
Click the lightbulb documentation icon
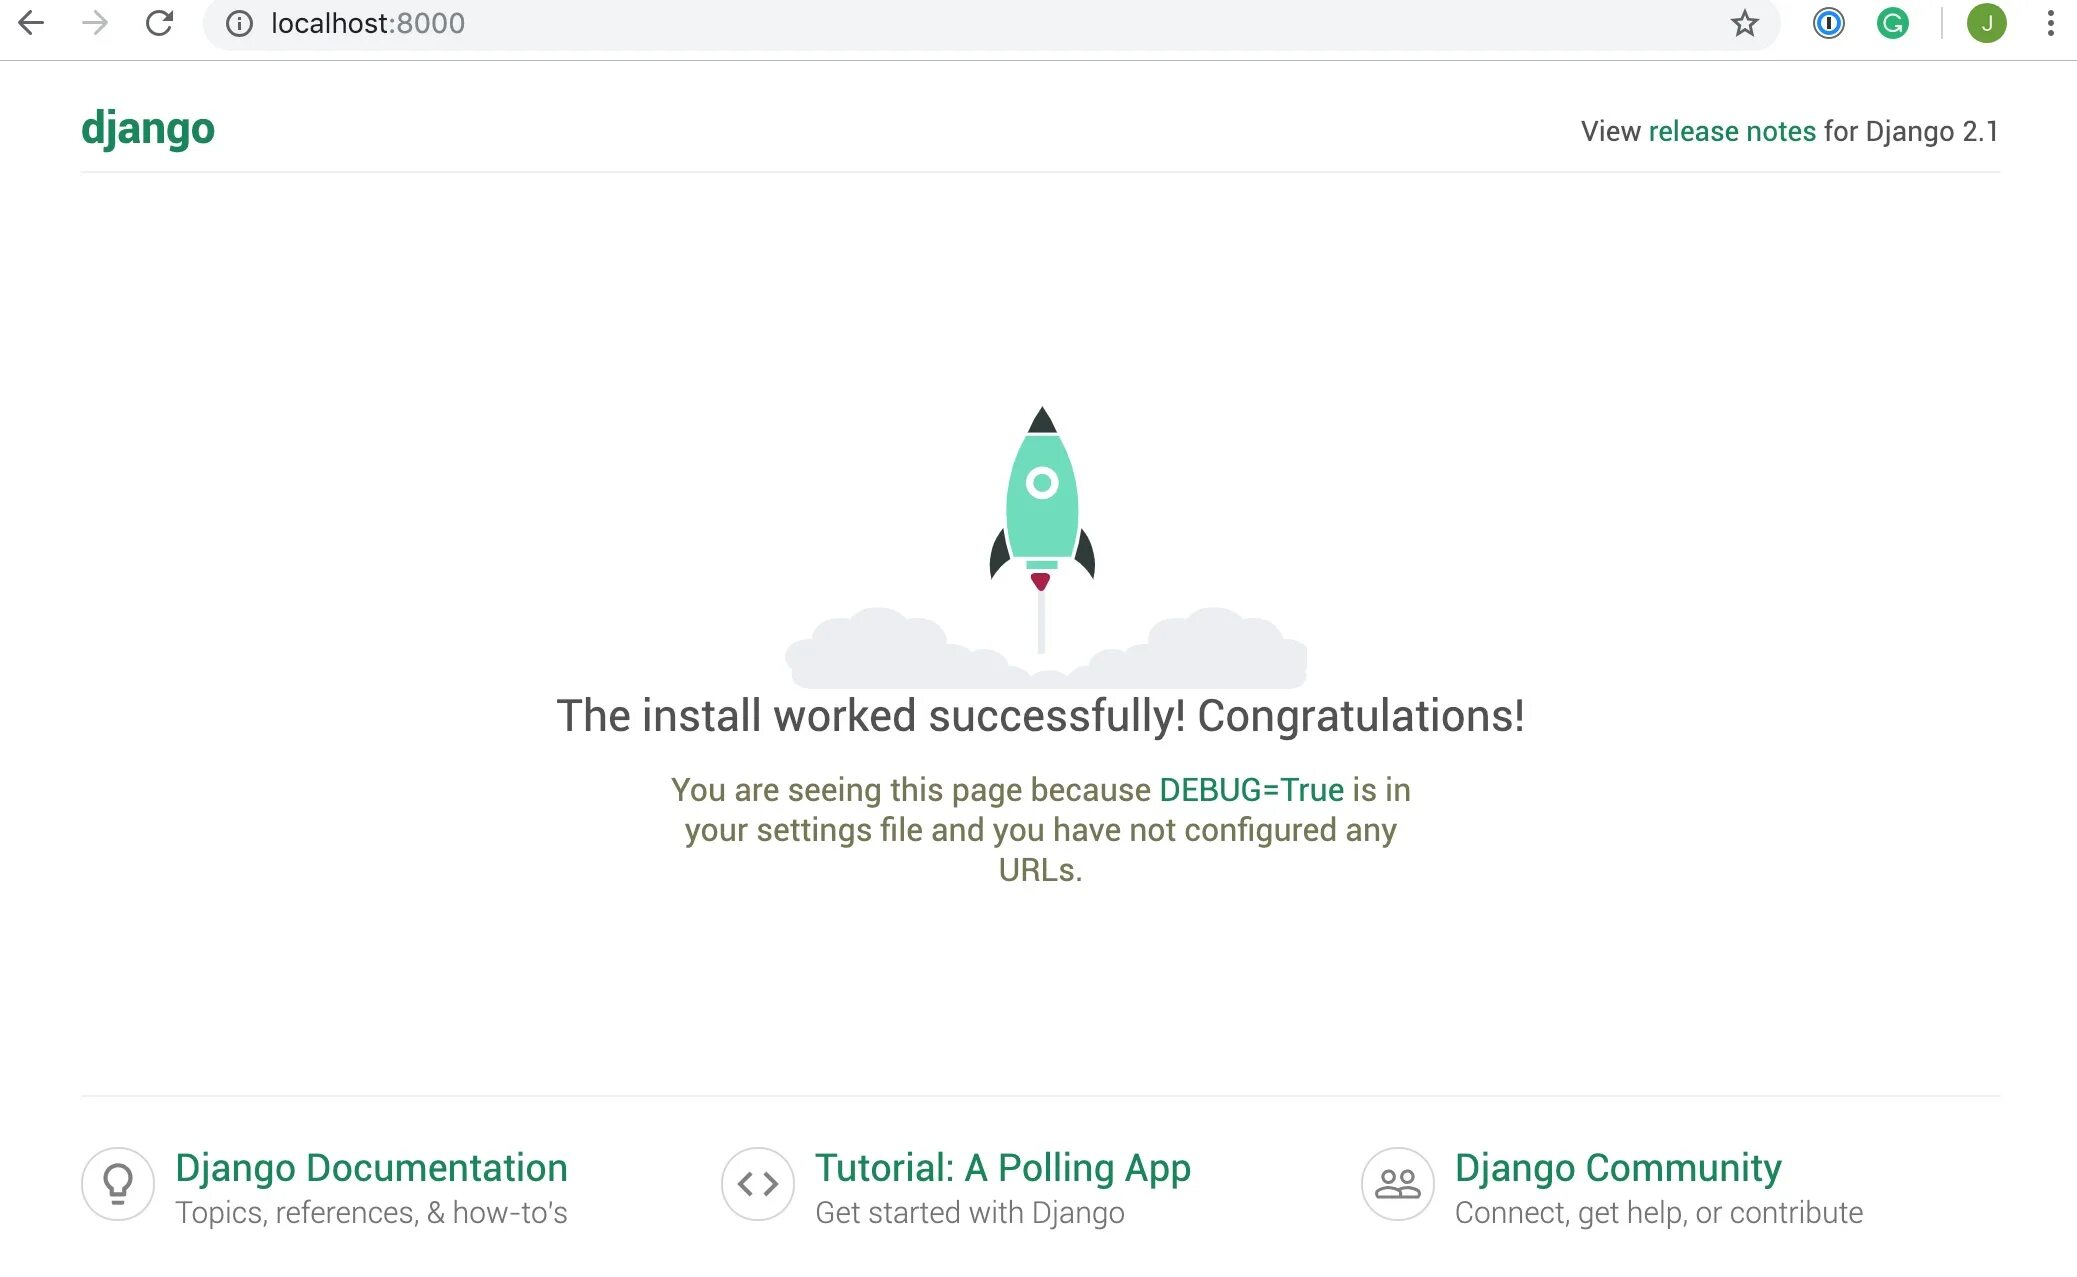tap(118, 1183)
